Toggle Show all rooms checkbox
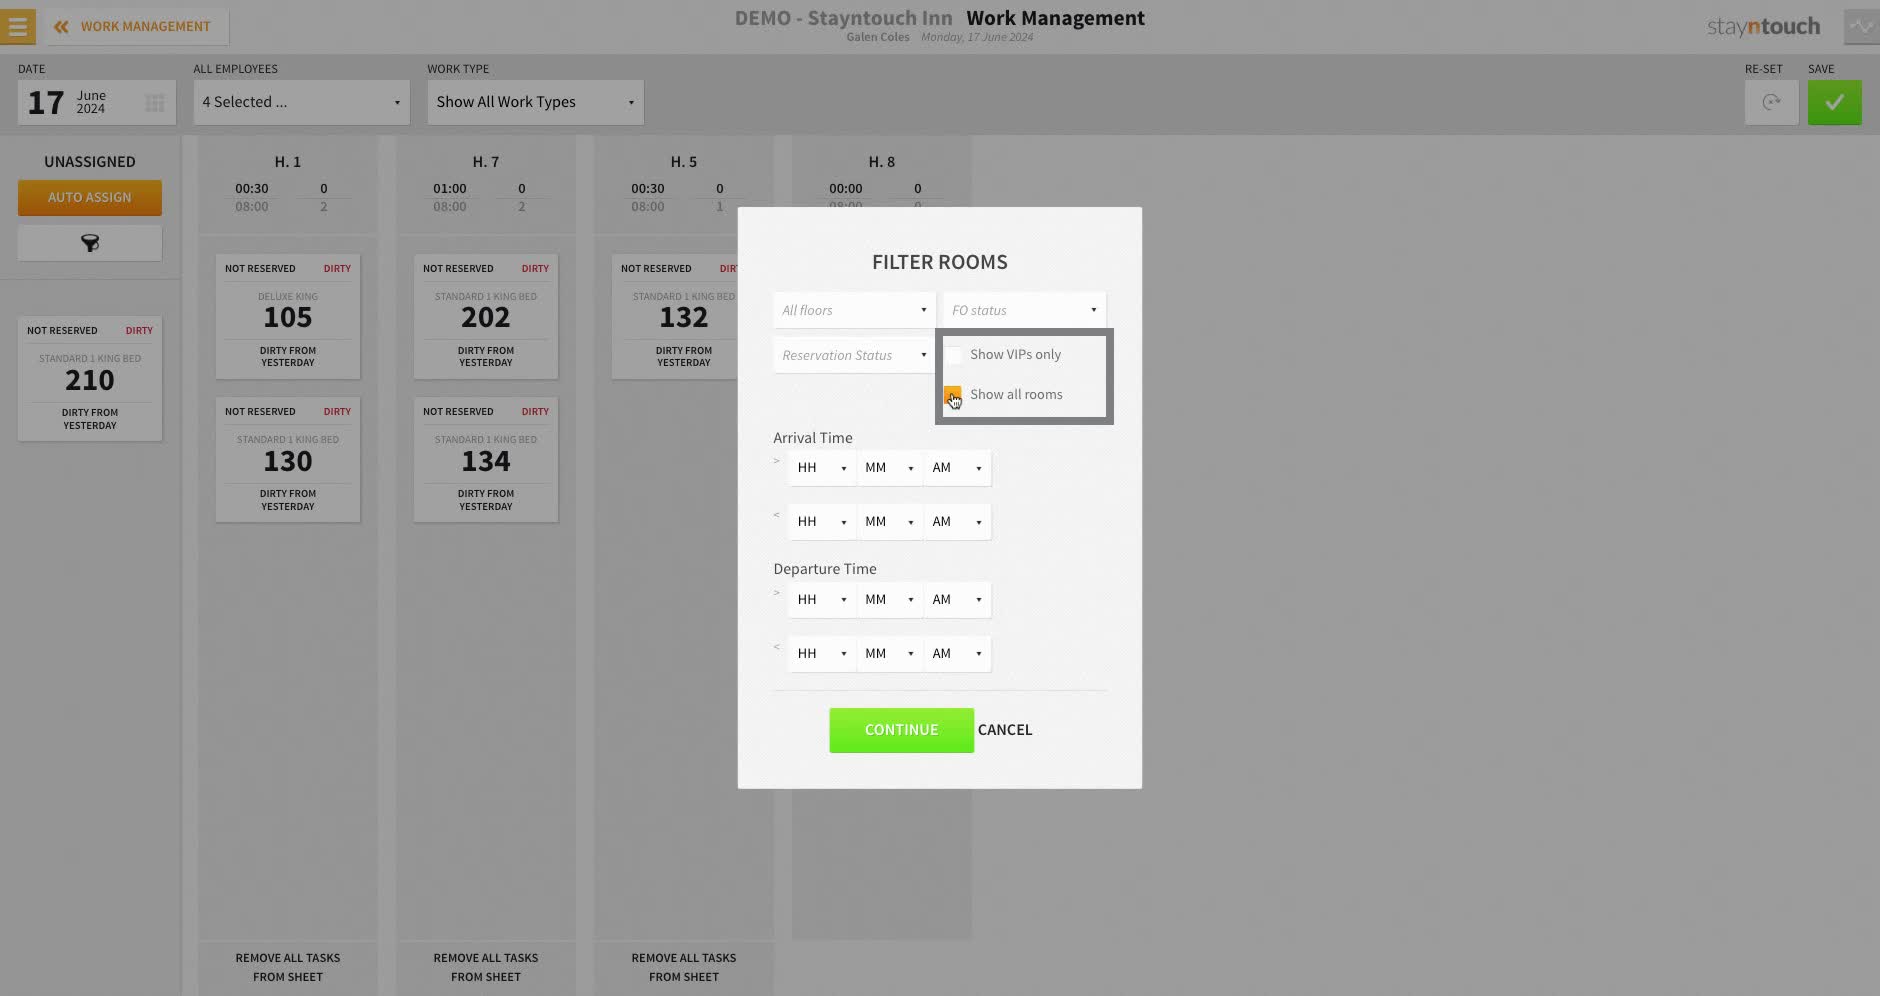This screenshot has height=996, width=1880. click(x=953, y=395)
